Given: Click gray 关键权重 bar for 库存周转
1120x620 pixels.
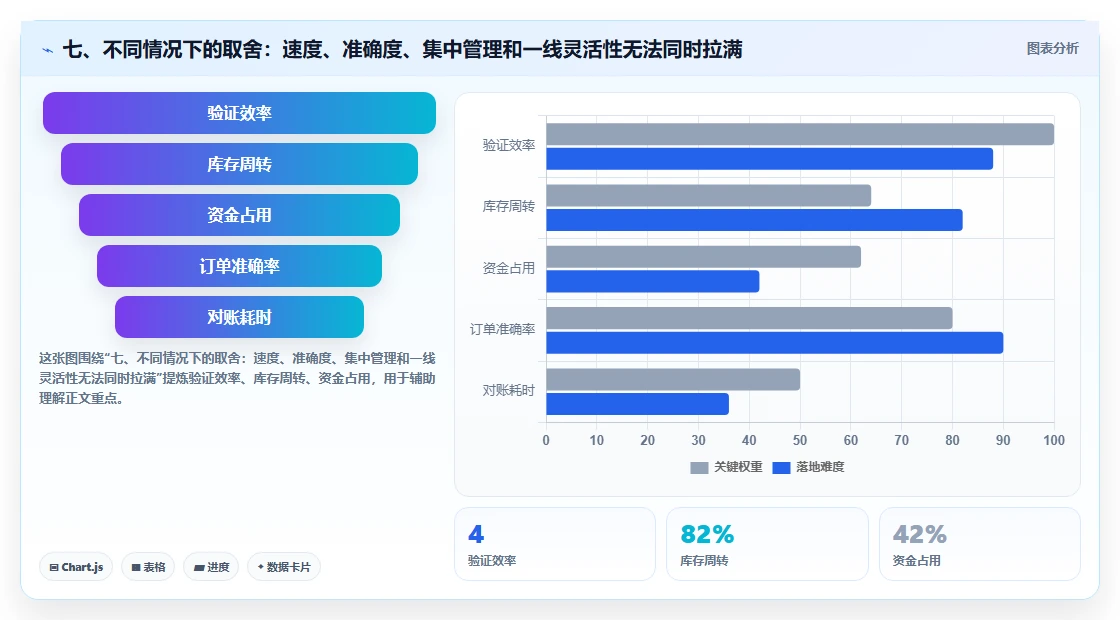Looking at the screenshot, I should [709, 196].
